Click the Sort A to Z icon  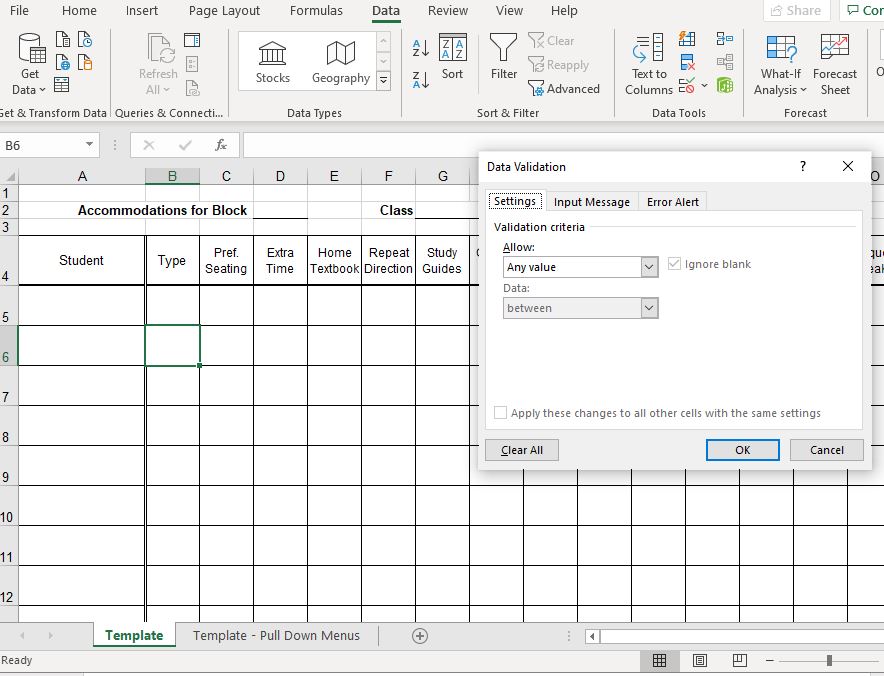pyautogui.click(x=420, y=48)
